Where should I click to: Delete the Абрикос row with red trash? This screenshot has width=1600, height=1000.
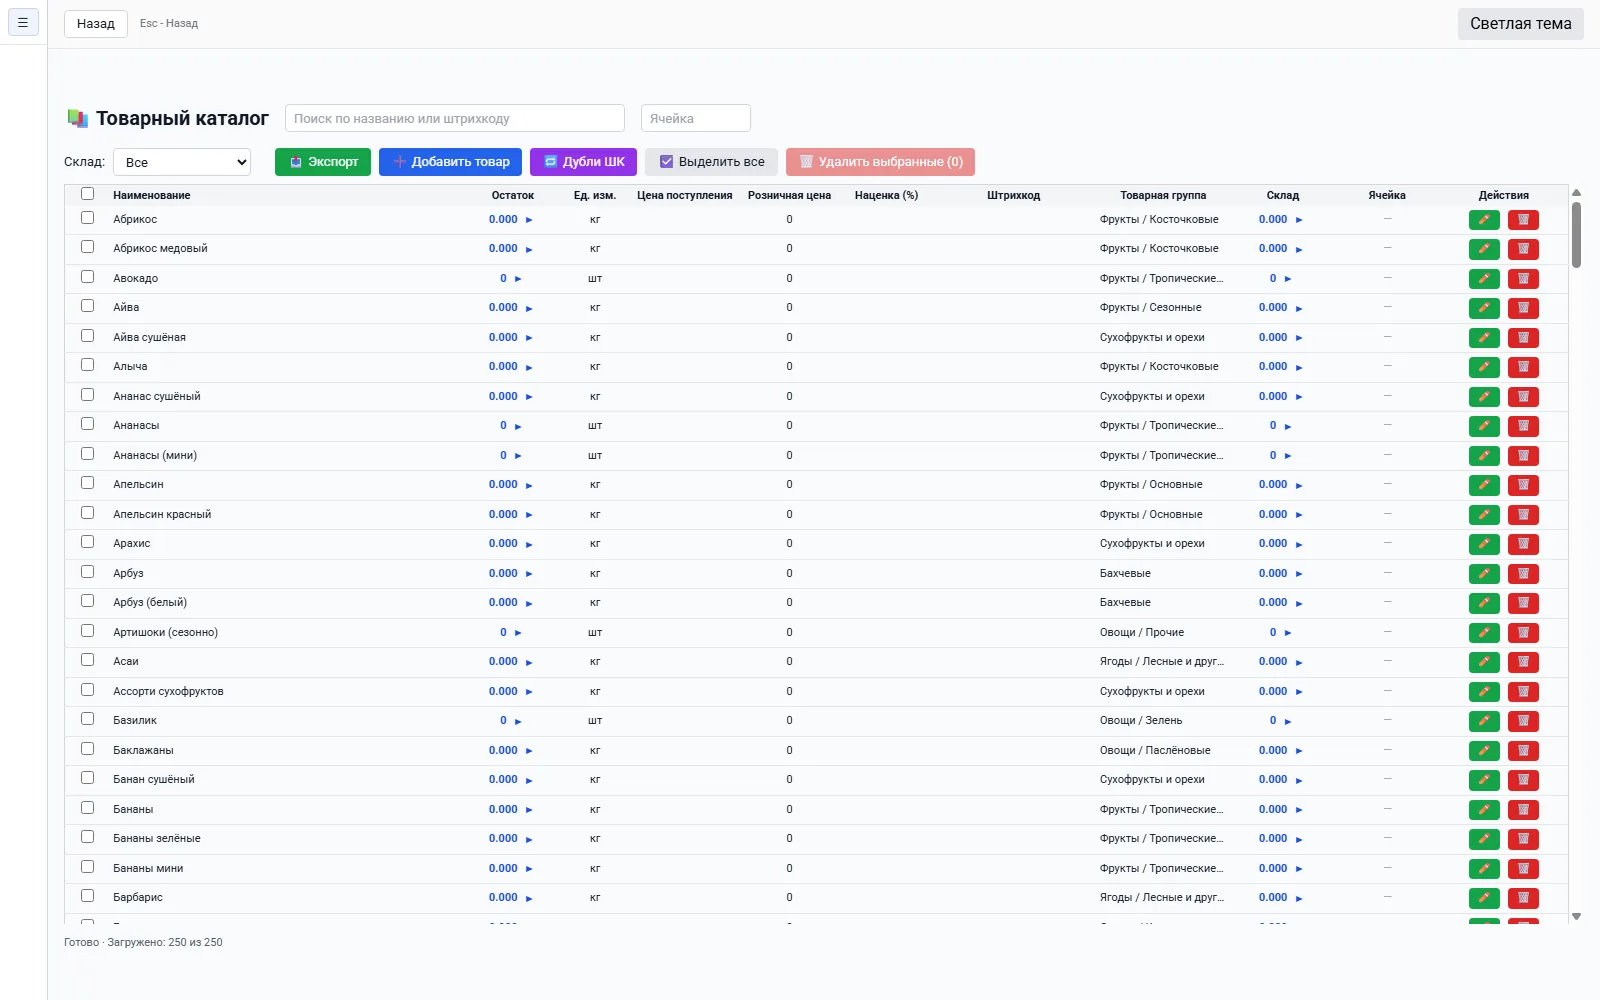[1523, 220]
